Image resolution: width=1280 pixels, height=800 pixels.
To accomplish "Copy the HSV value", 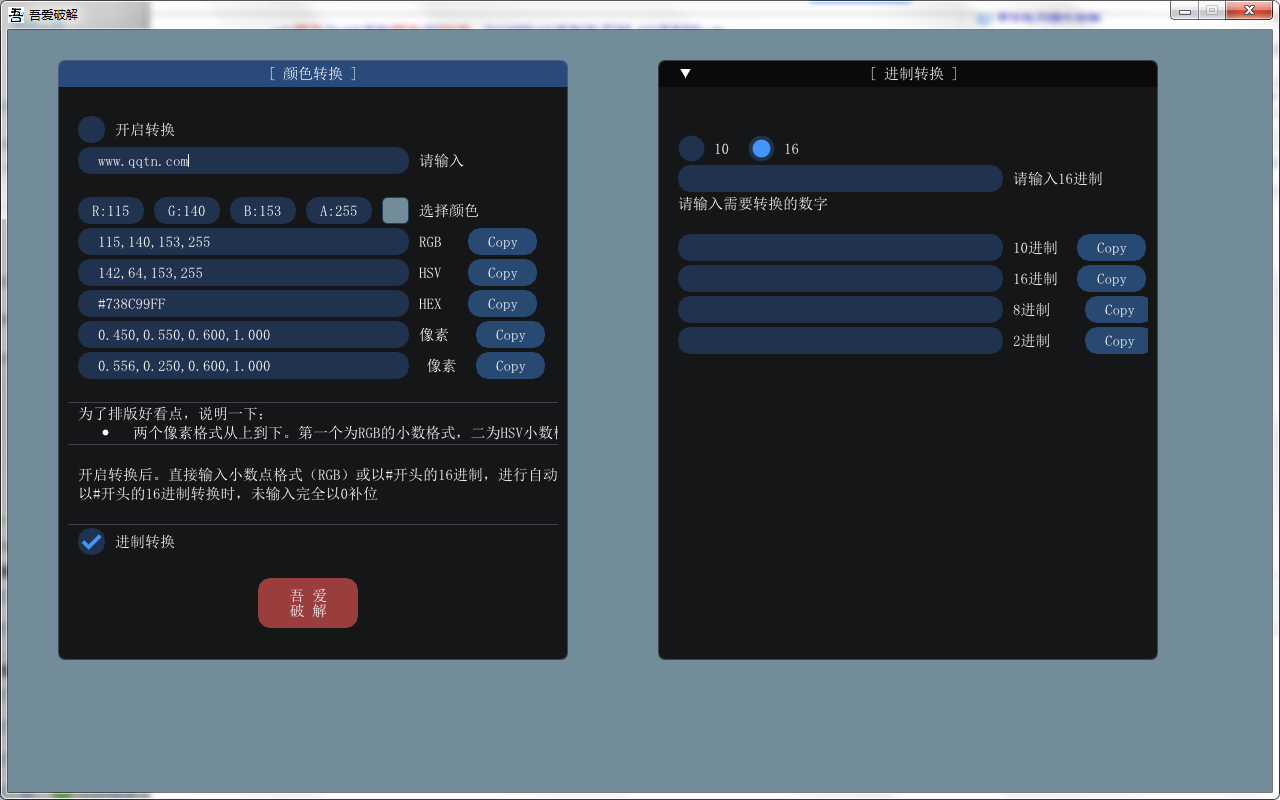I will coord(502,273).
